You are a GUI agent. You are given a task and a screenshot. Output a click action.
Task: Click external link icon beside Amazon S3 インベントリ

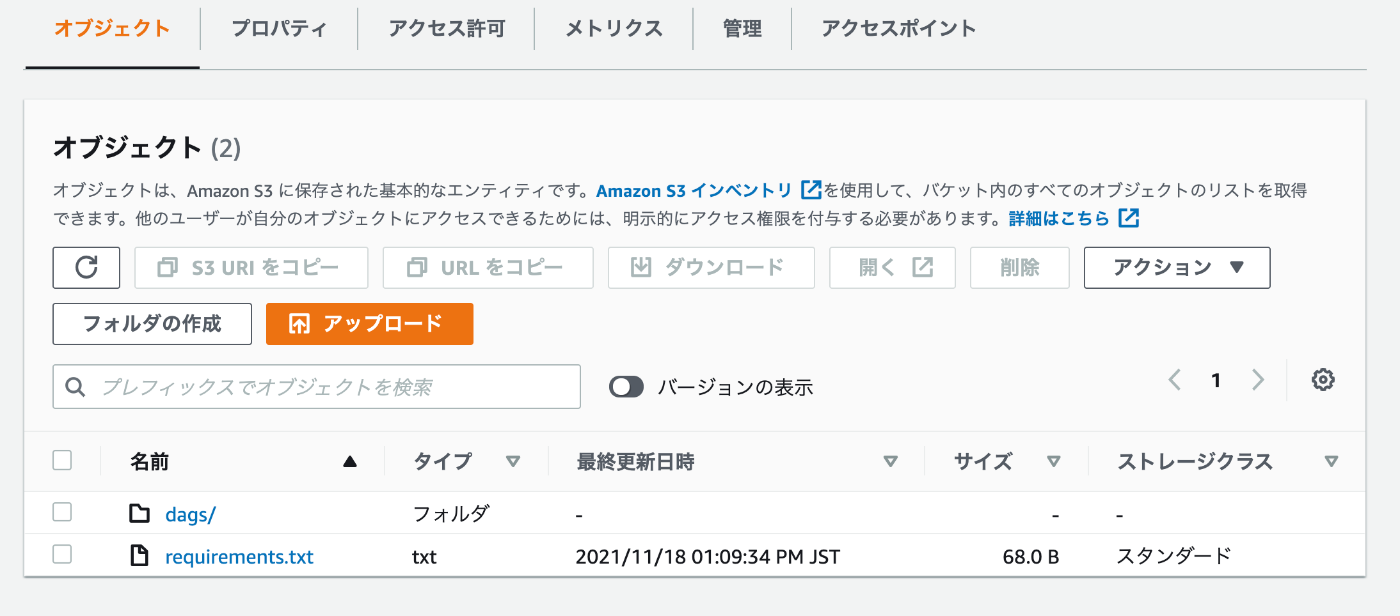point(811,190)
